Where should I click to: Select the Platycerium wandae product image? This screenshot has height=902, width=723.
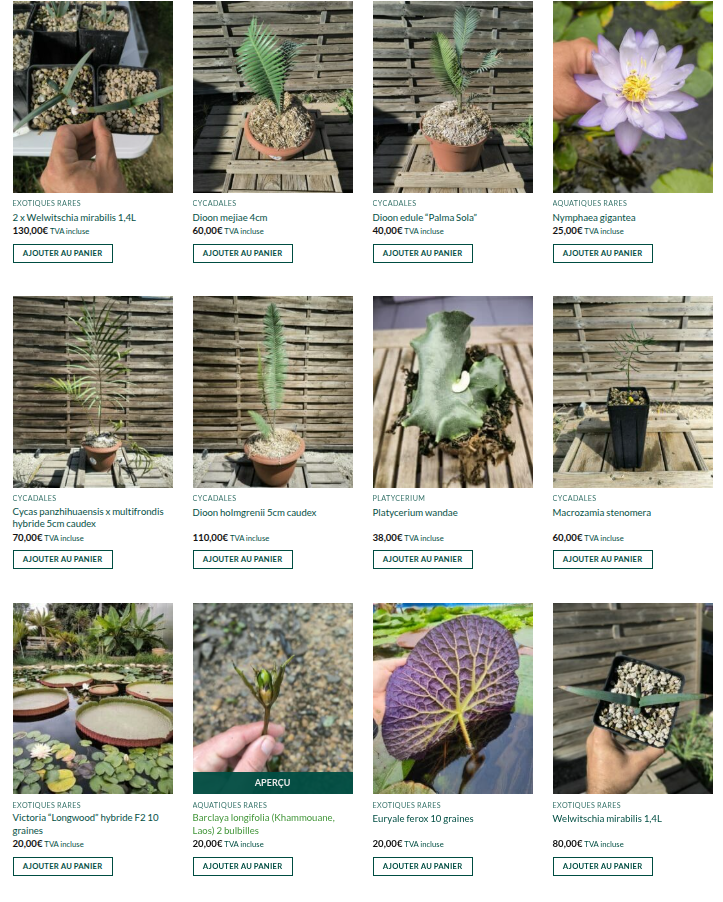[453, 392]
